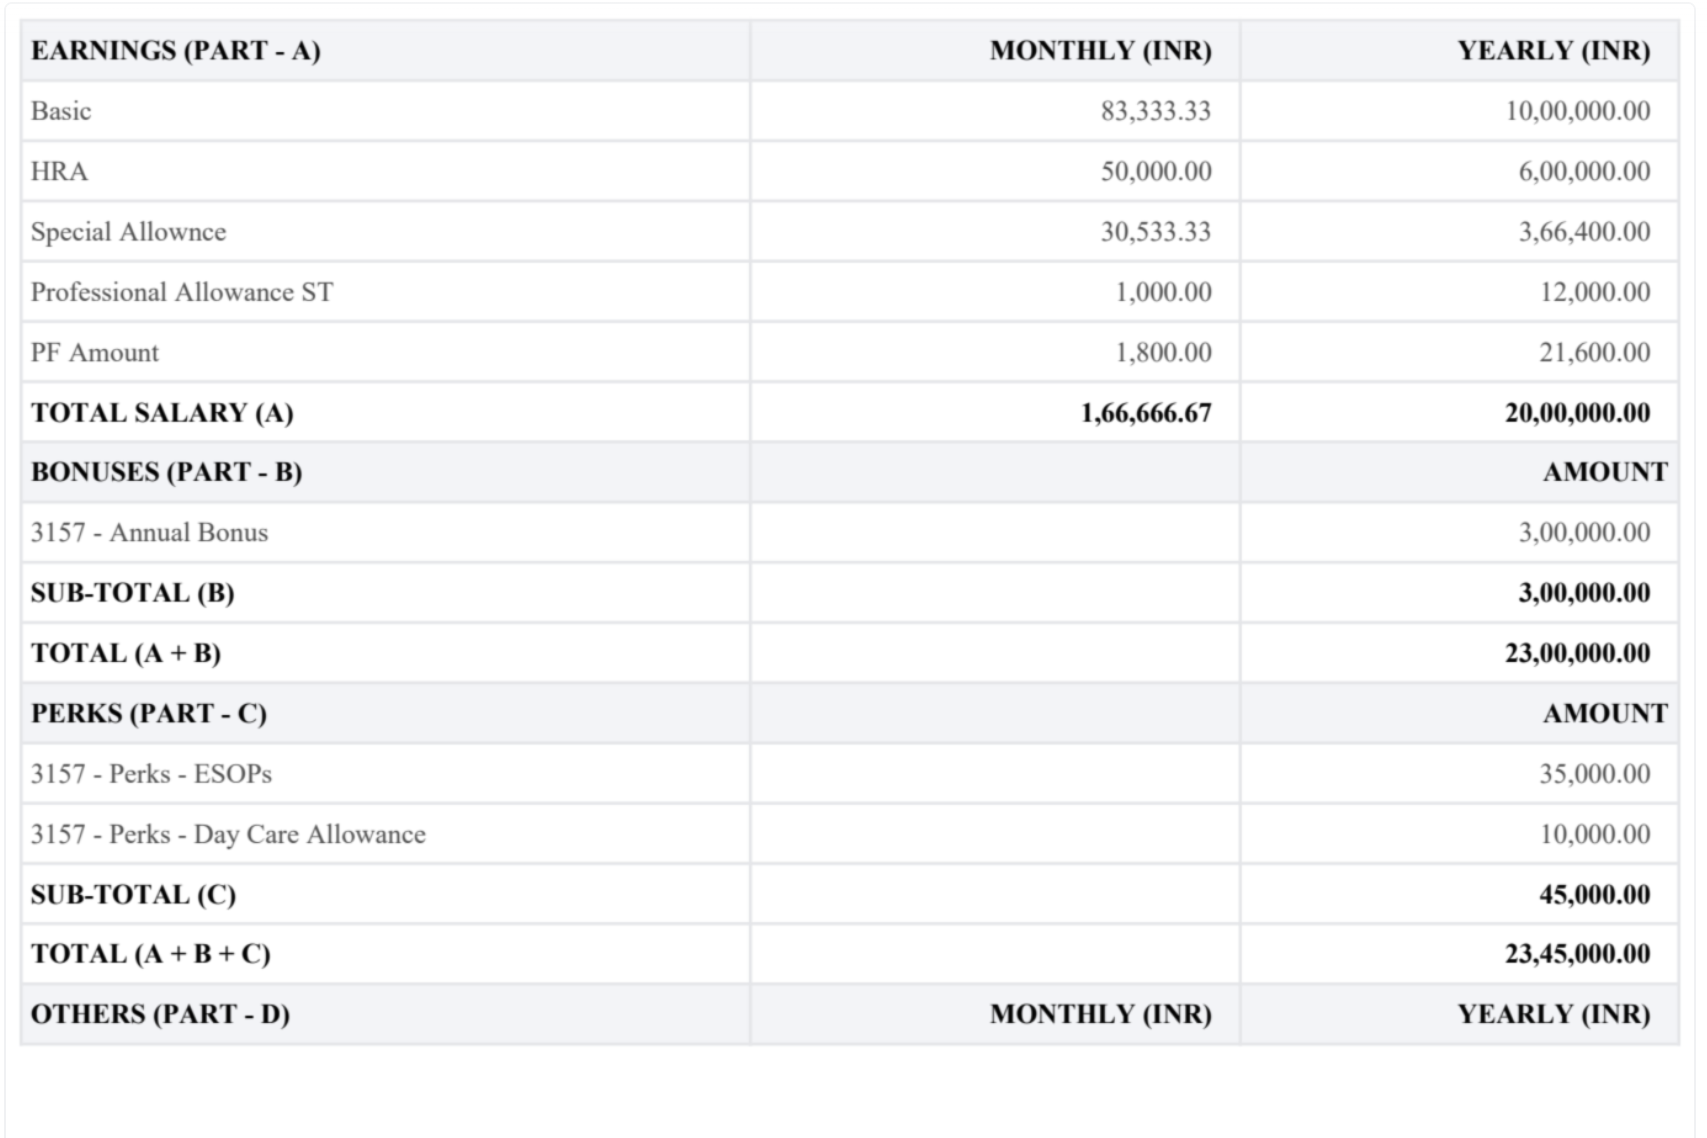Select the TOTAL (A + B) amount 23,00,000.00

(x=1577, y=653)
